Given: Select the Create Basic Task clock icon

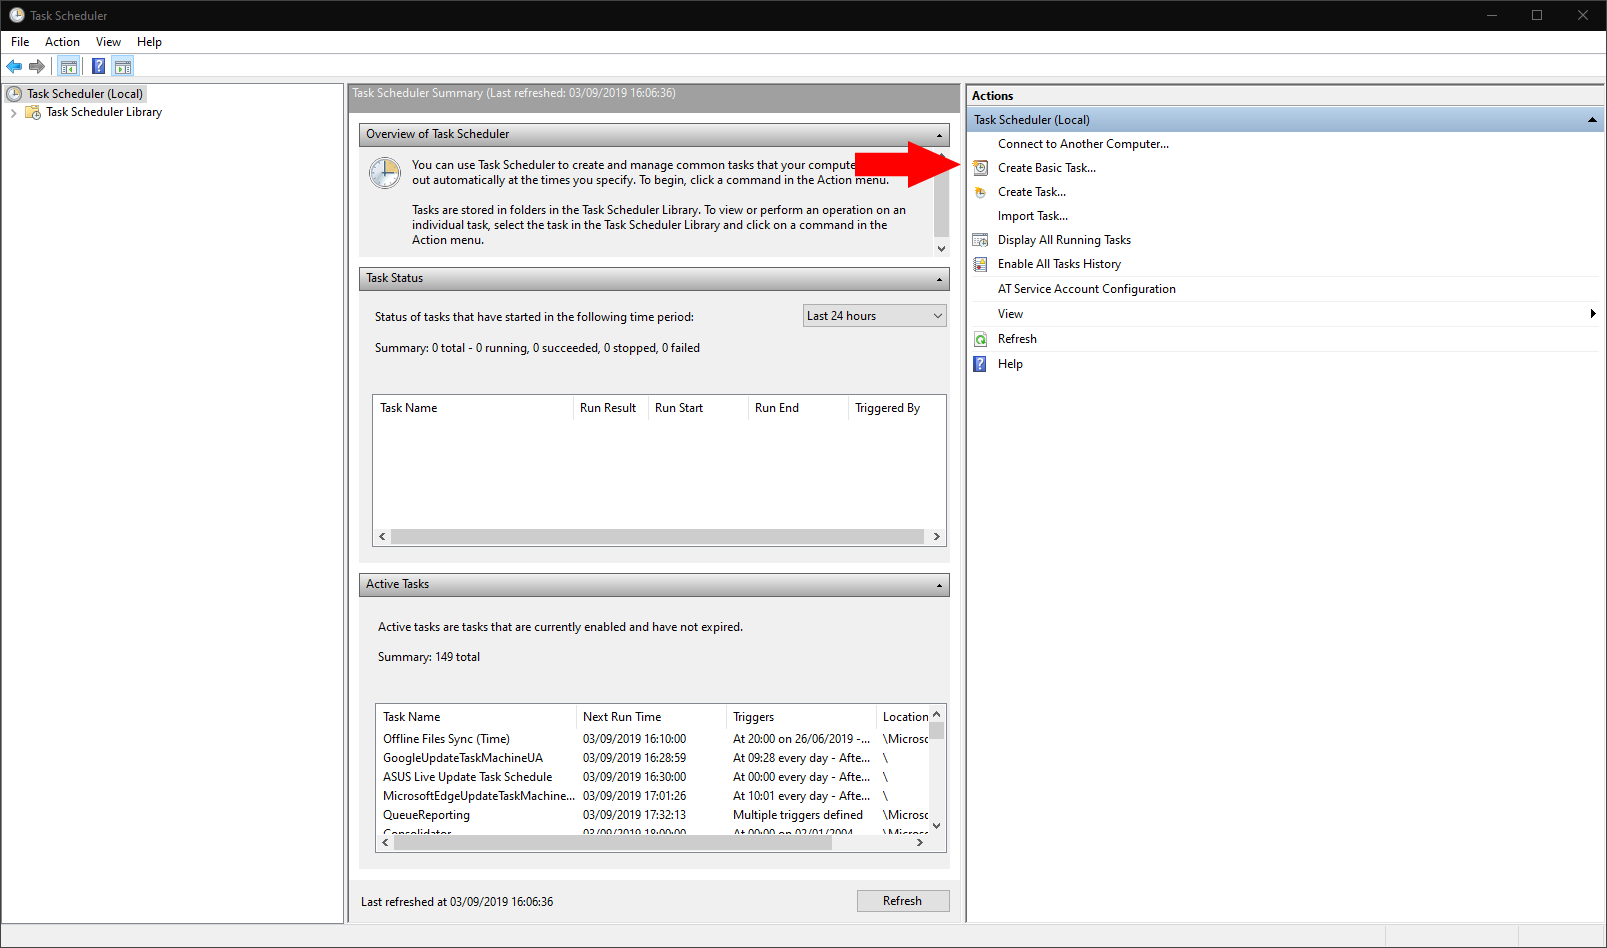Looking at the screenshot, I should tap(980, 167).
